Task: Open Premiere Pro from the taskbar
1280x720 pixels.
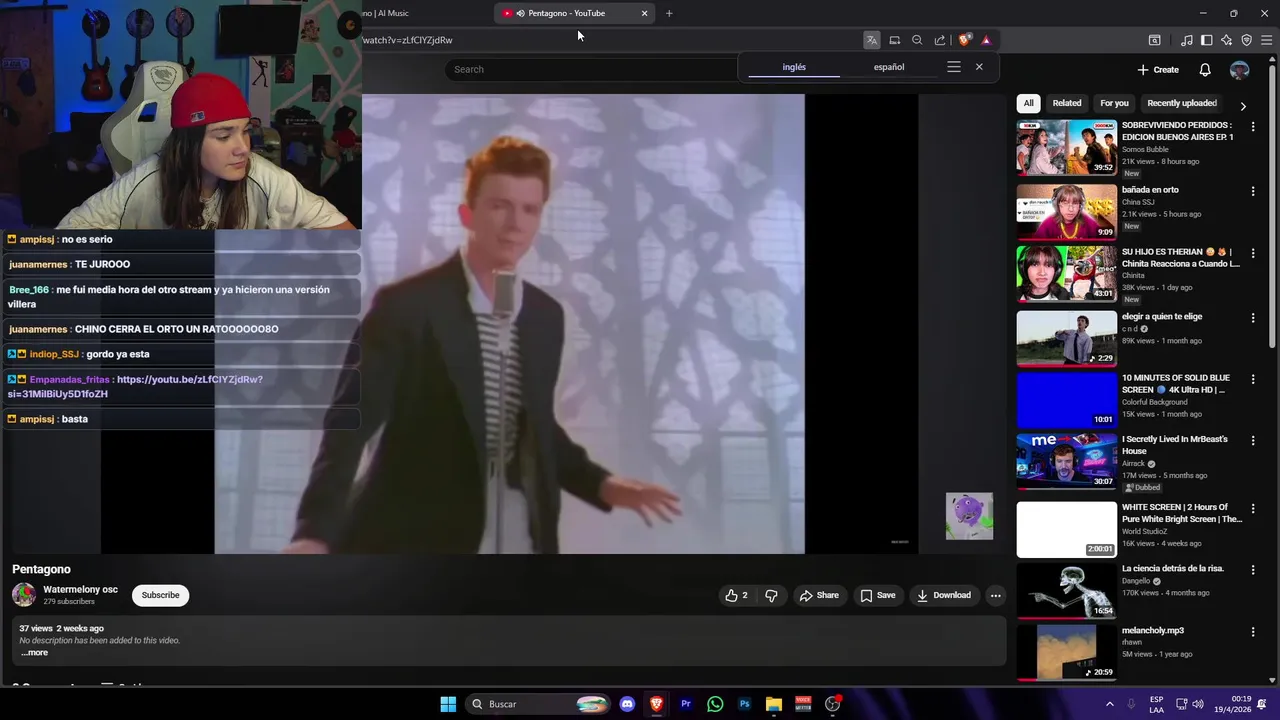Action: click(x=686, y=704)
